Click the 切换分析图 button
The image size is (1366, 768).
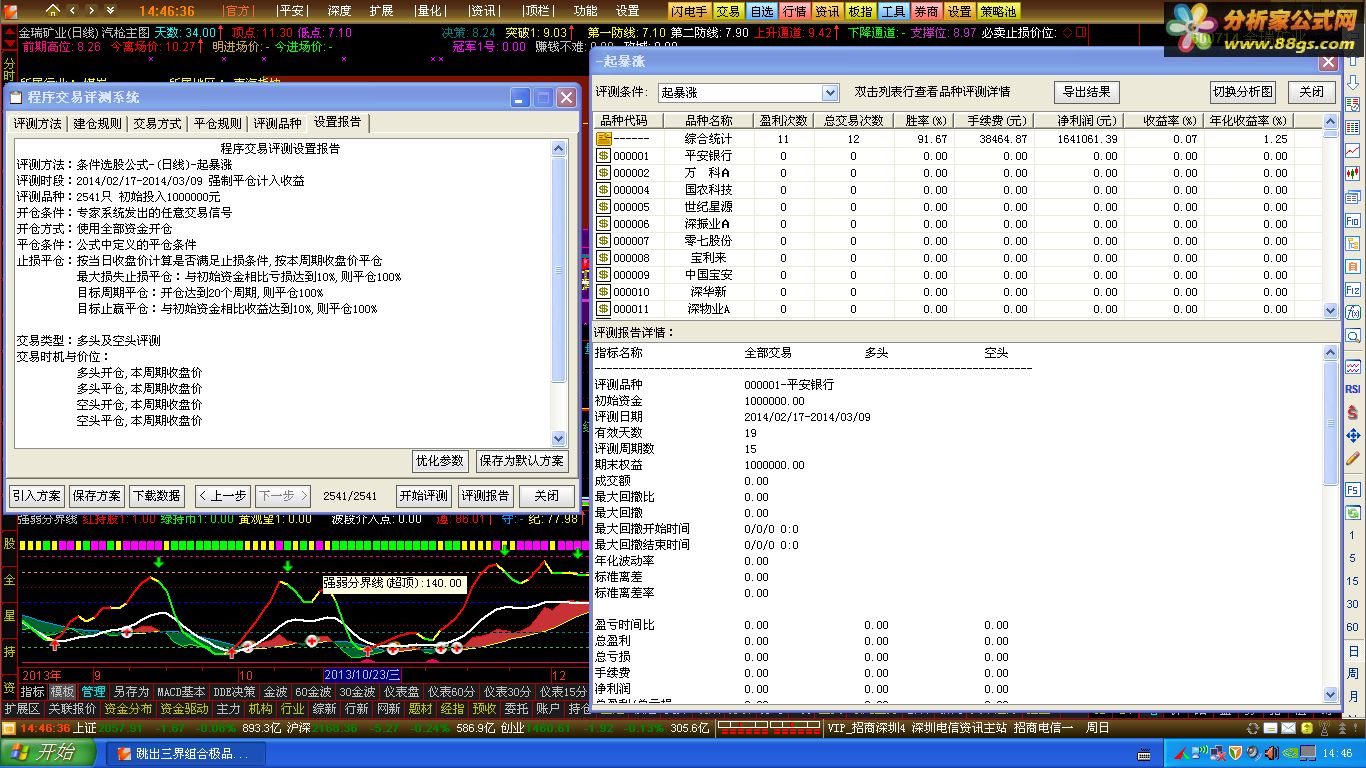[1244, 92]
